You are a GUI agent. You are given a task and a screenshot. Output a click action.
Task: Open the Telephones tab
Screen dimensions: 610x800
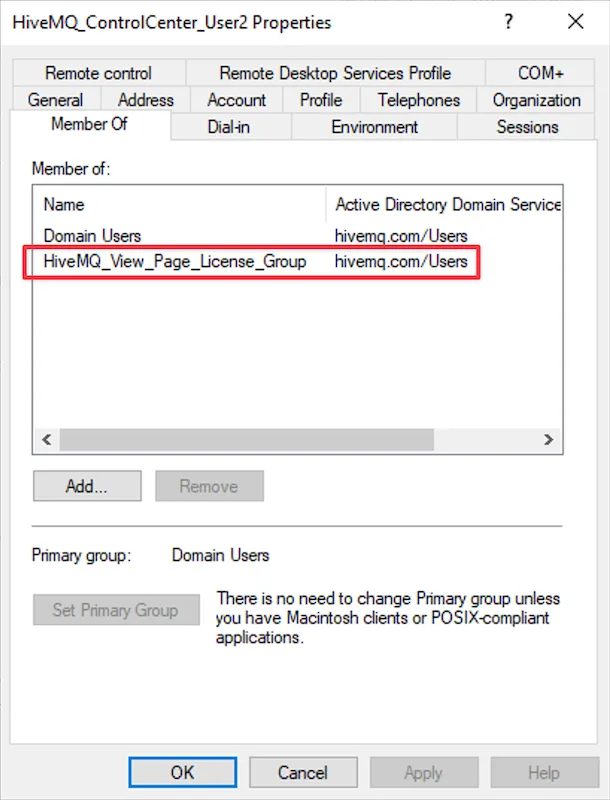point(418,99)
